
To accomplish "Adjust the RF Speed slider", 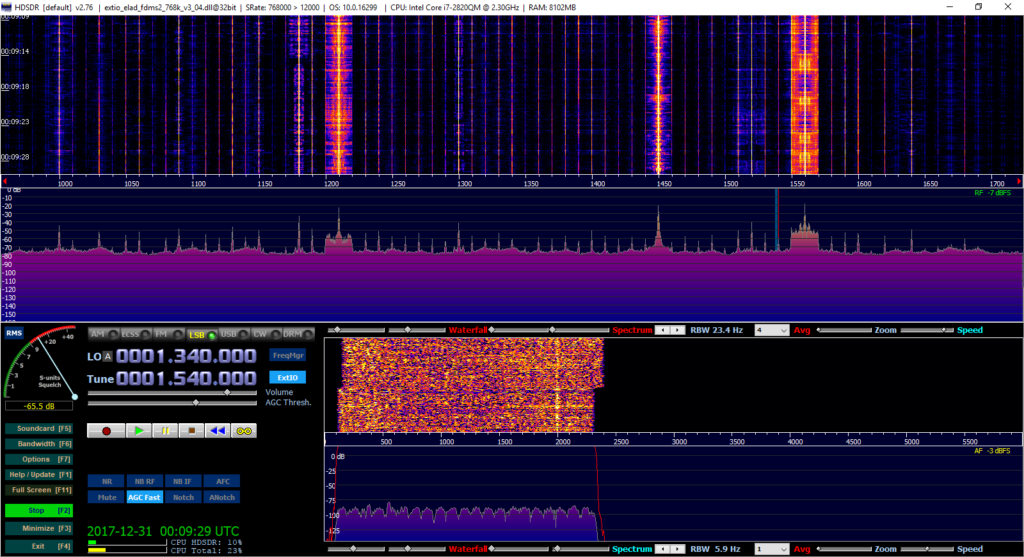I will coord(927,330).
